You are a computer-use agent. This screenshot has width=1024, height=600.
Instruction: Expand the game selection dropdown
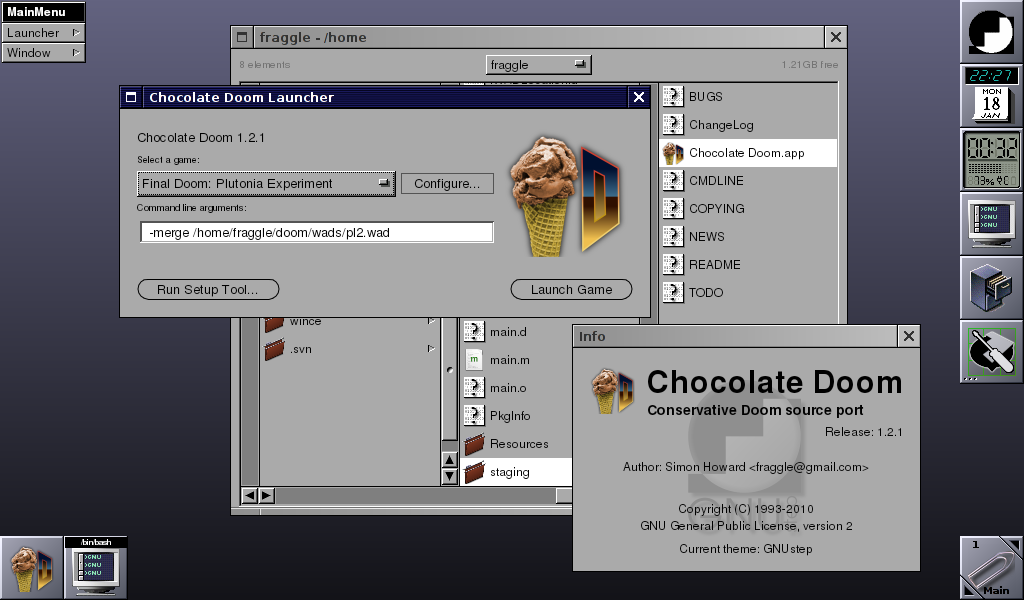(x=266, y=183)
